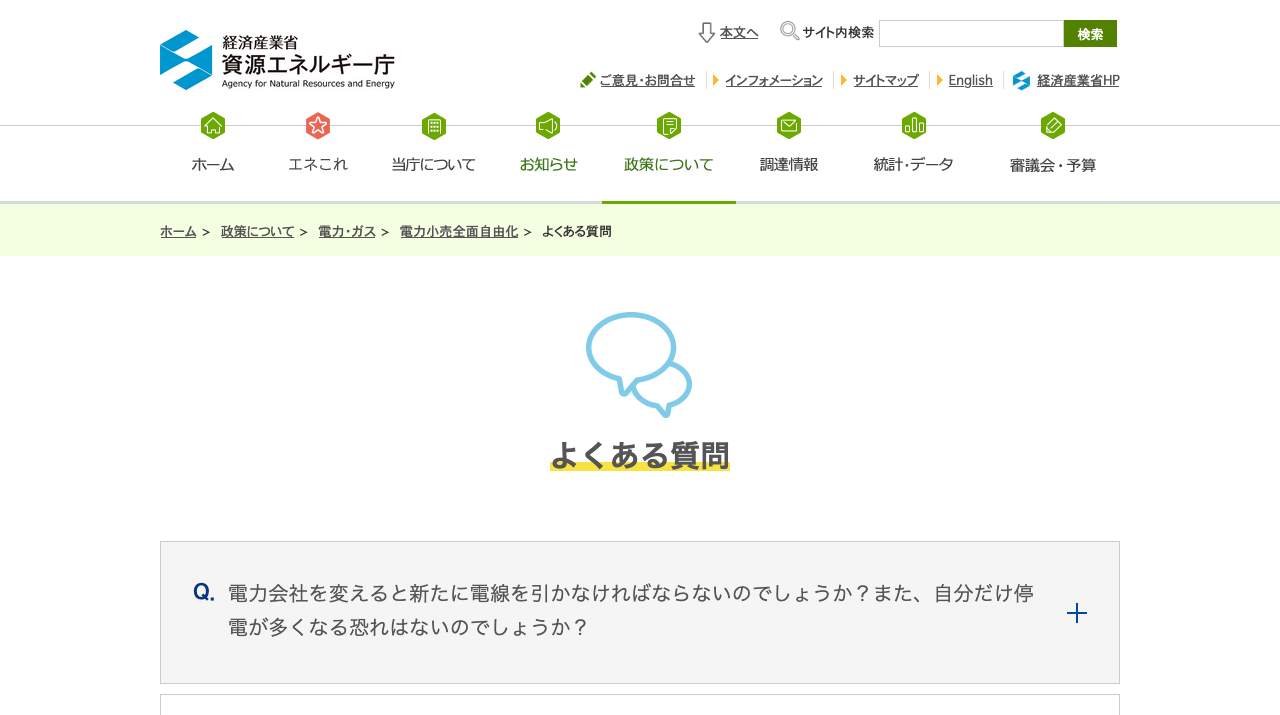The image size is (1280, 715).
Task: Click the orange arrow before サイトマップ
Action: point(844,80)
